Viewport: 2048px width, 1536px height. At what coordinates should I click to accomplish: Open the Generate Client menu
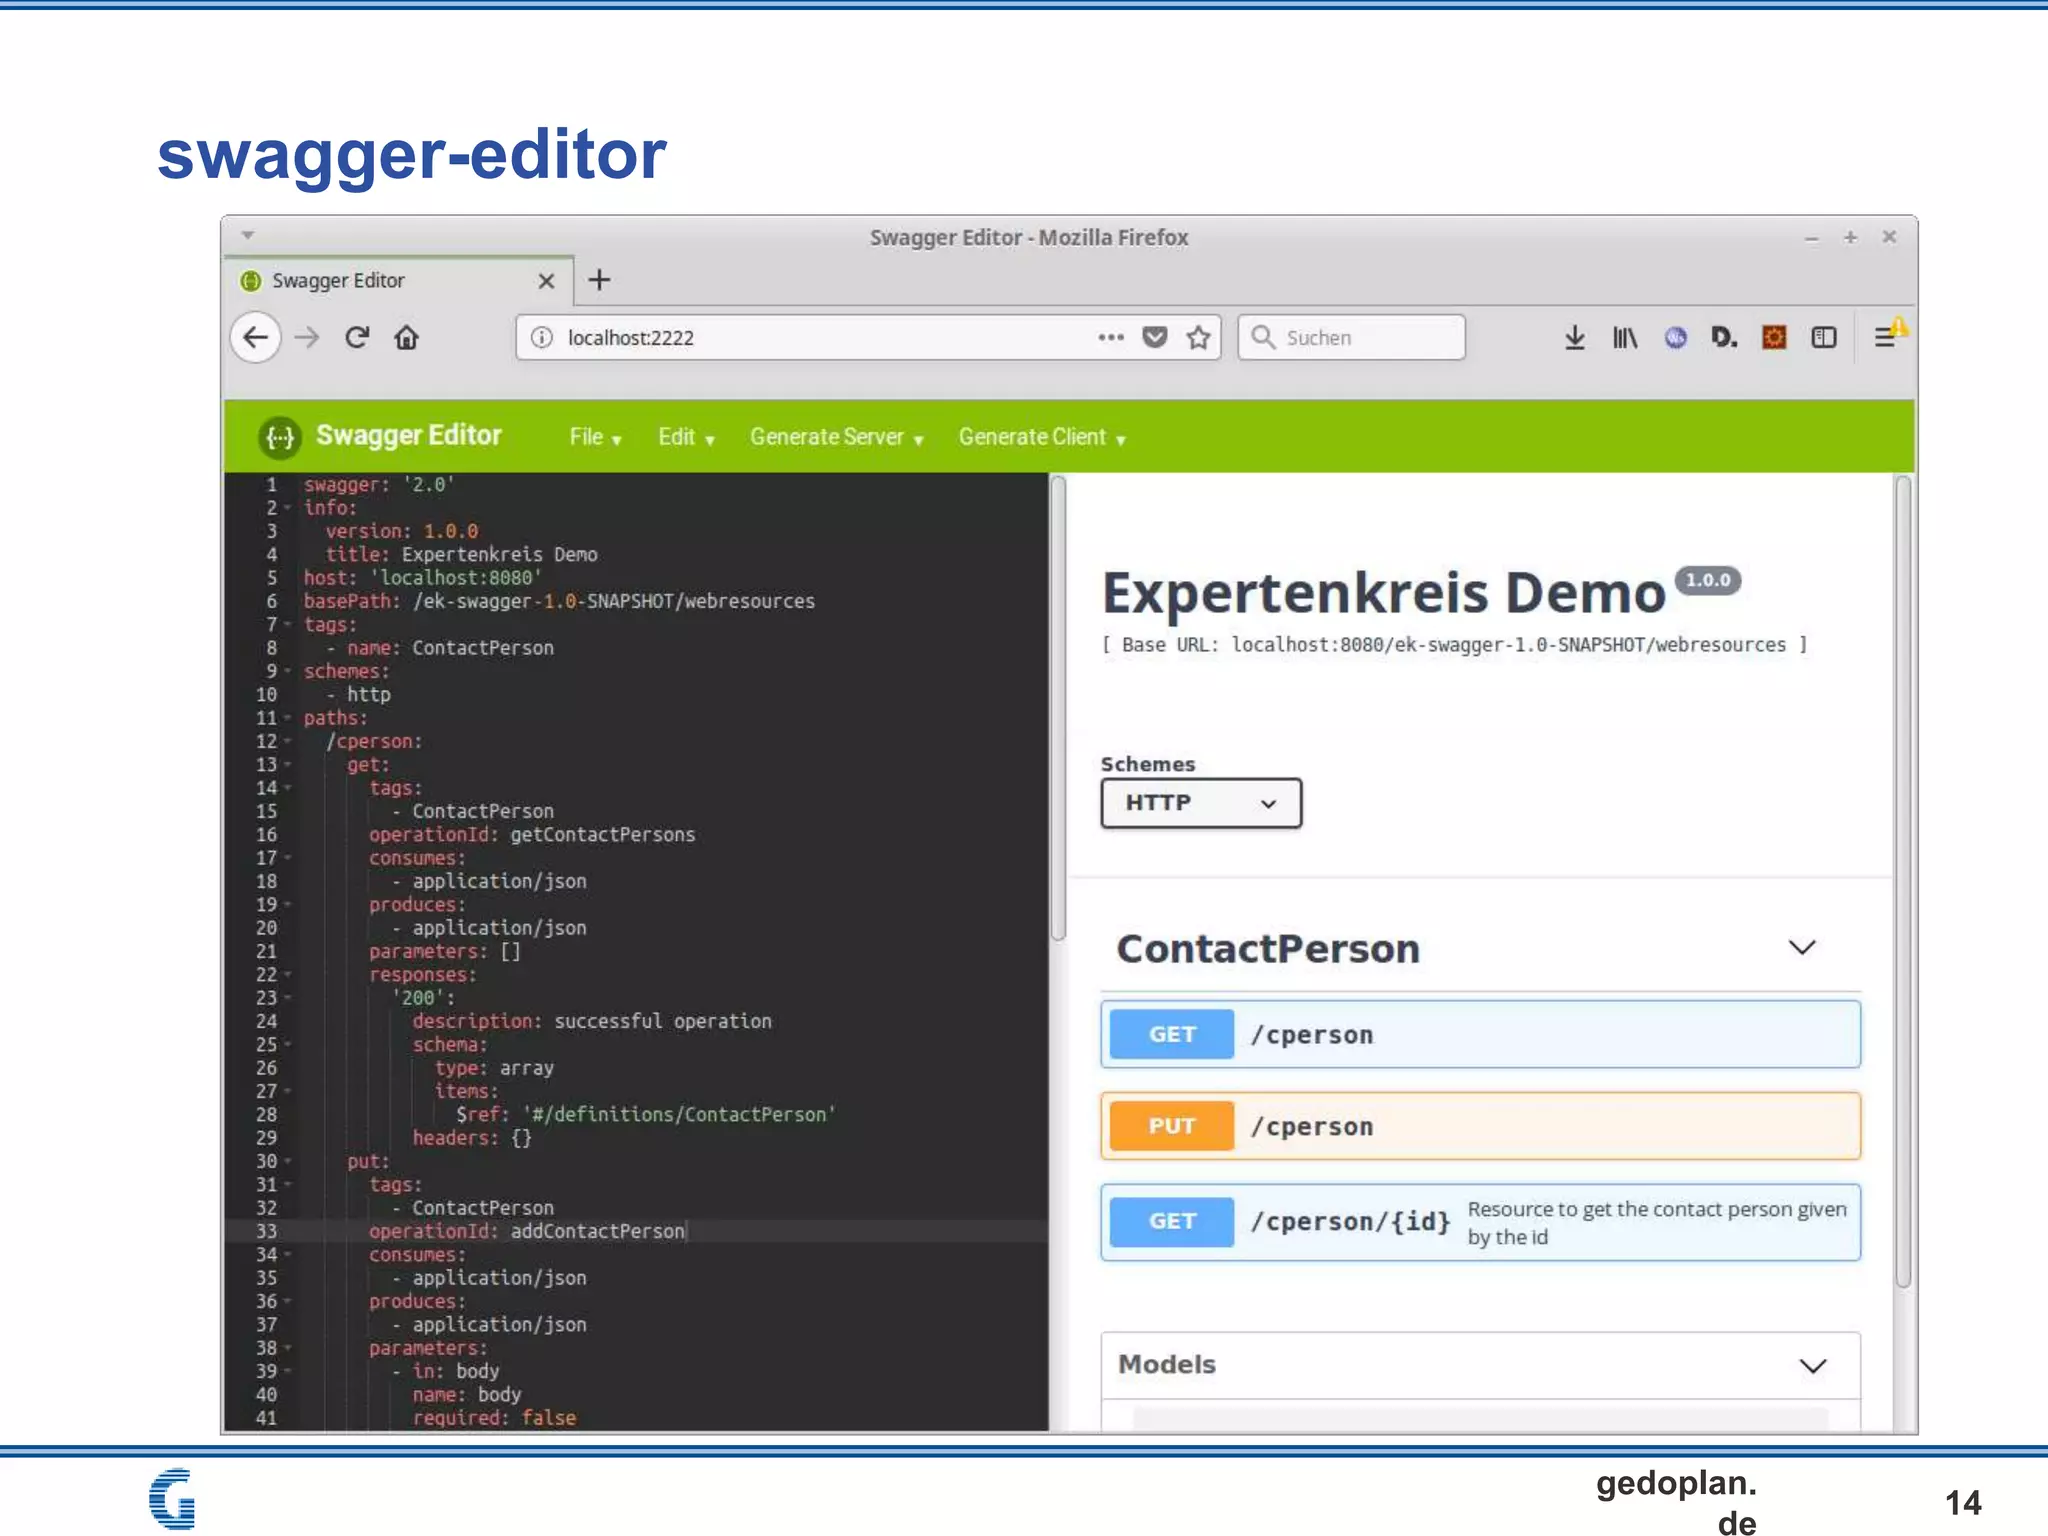1042,437
